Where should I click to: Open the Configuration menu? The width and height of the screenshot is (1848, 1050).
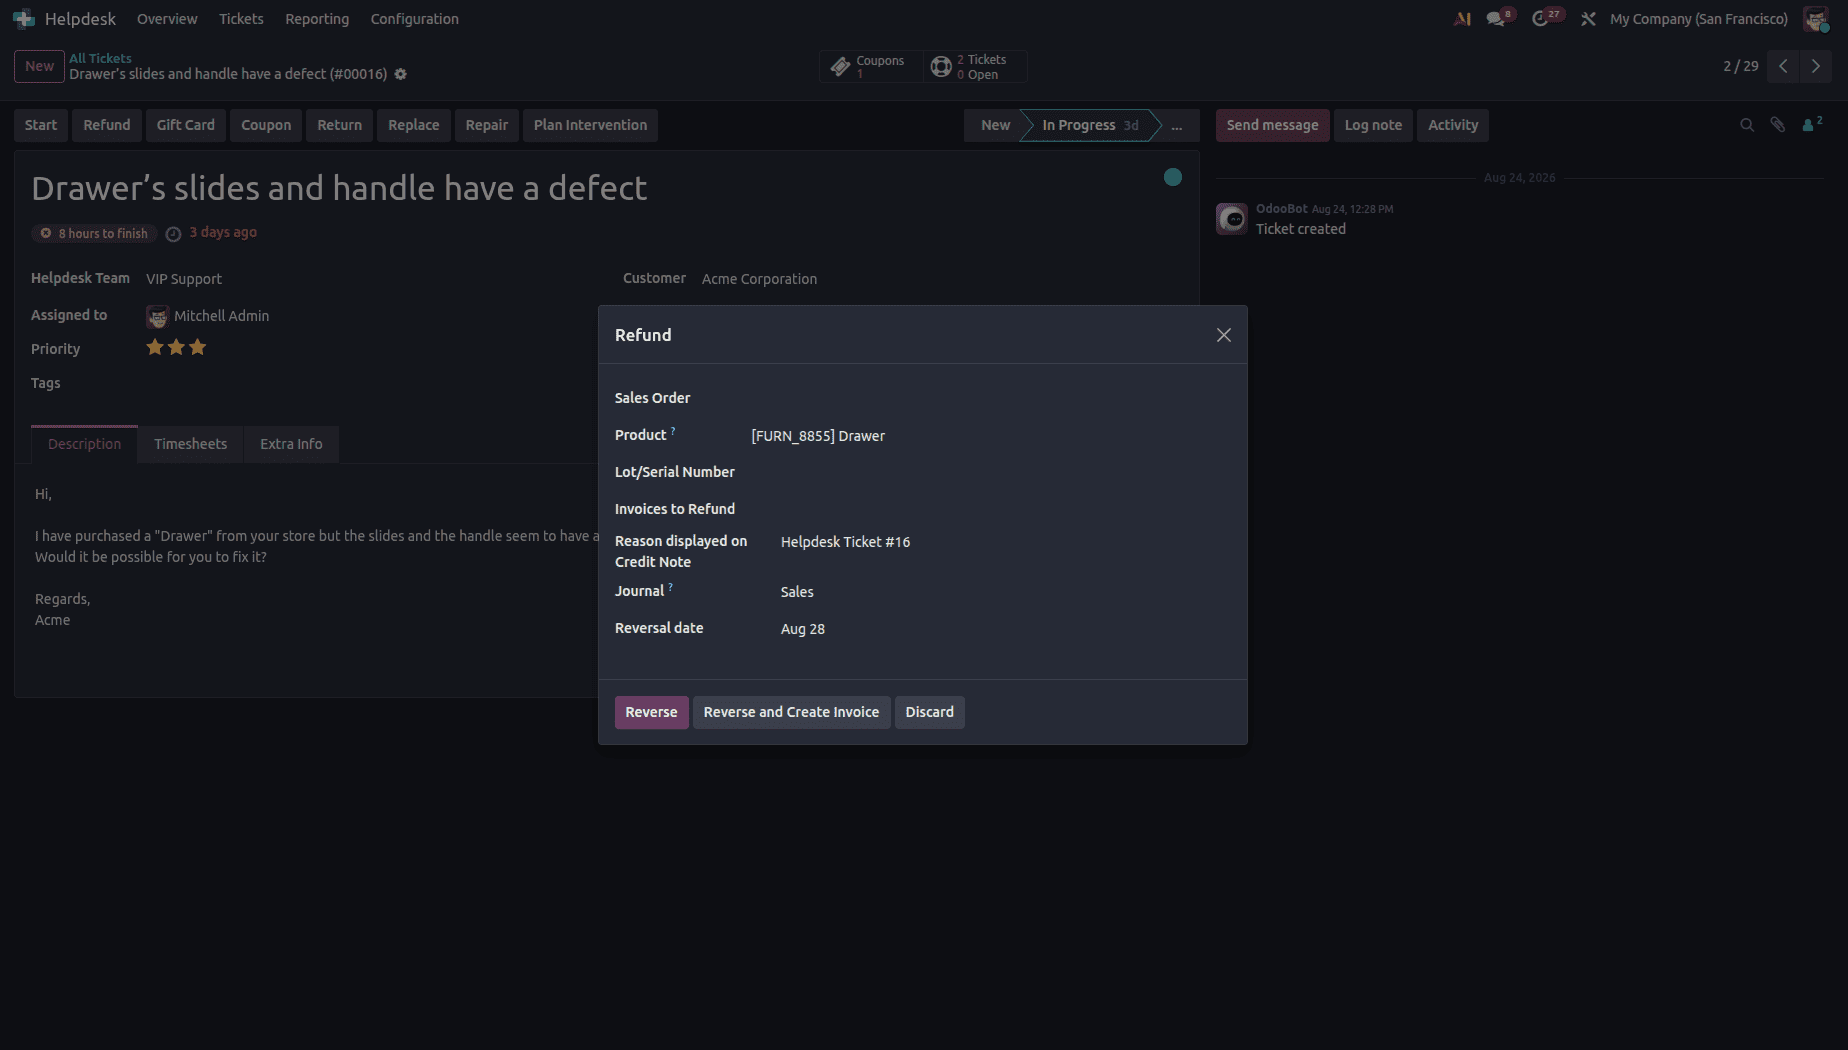click(415, 19)
